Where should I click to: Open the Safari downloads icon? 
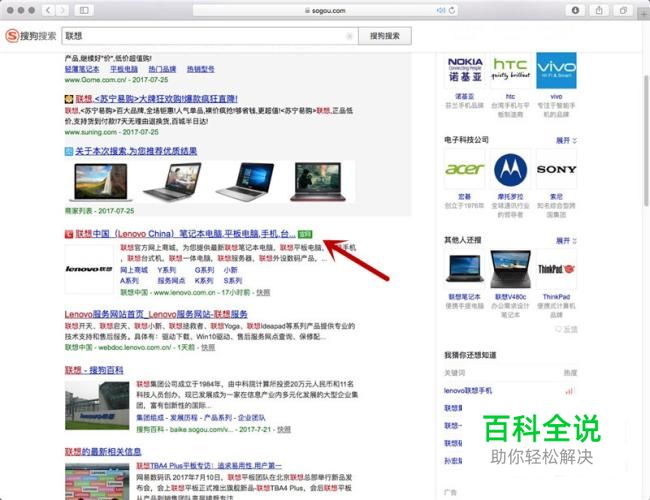575,10
